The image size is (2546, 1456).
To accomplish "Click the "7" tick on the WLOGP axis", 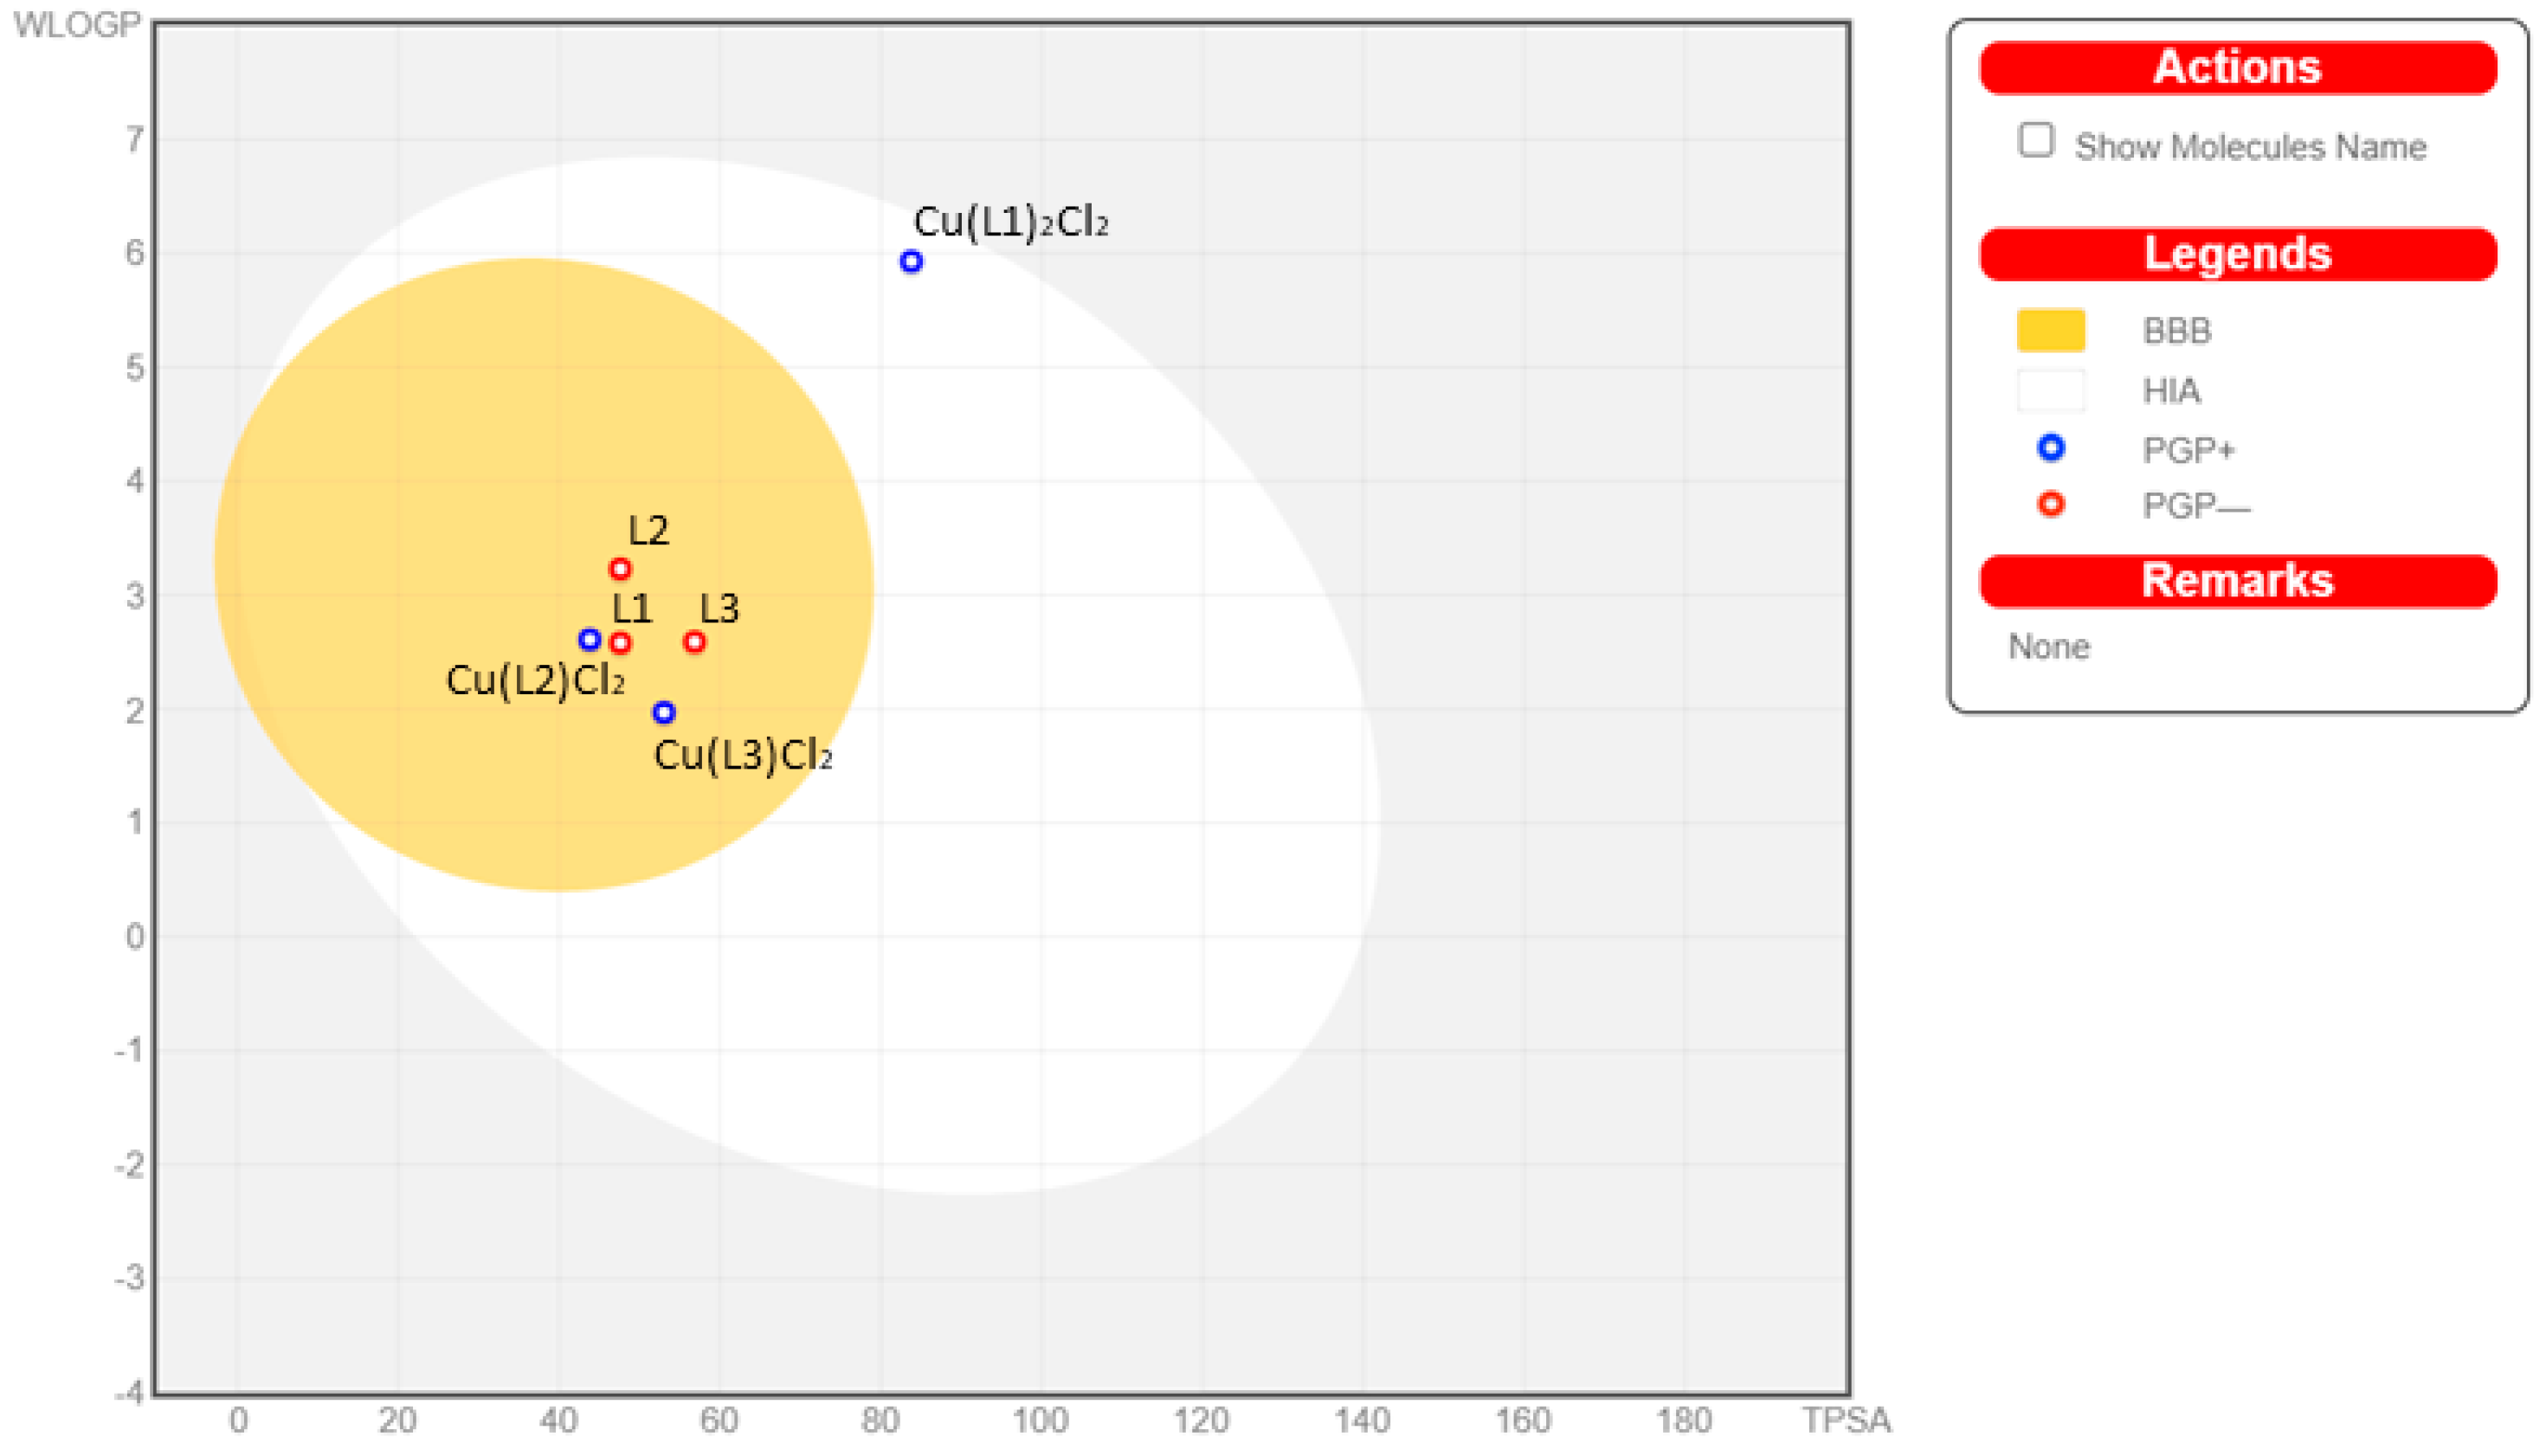I will (134, 140).
